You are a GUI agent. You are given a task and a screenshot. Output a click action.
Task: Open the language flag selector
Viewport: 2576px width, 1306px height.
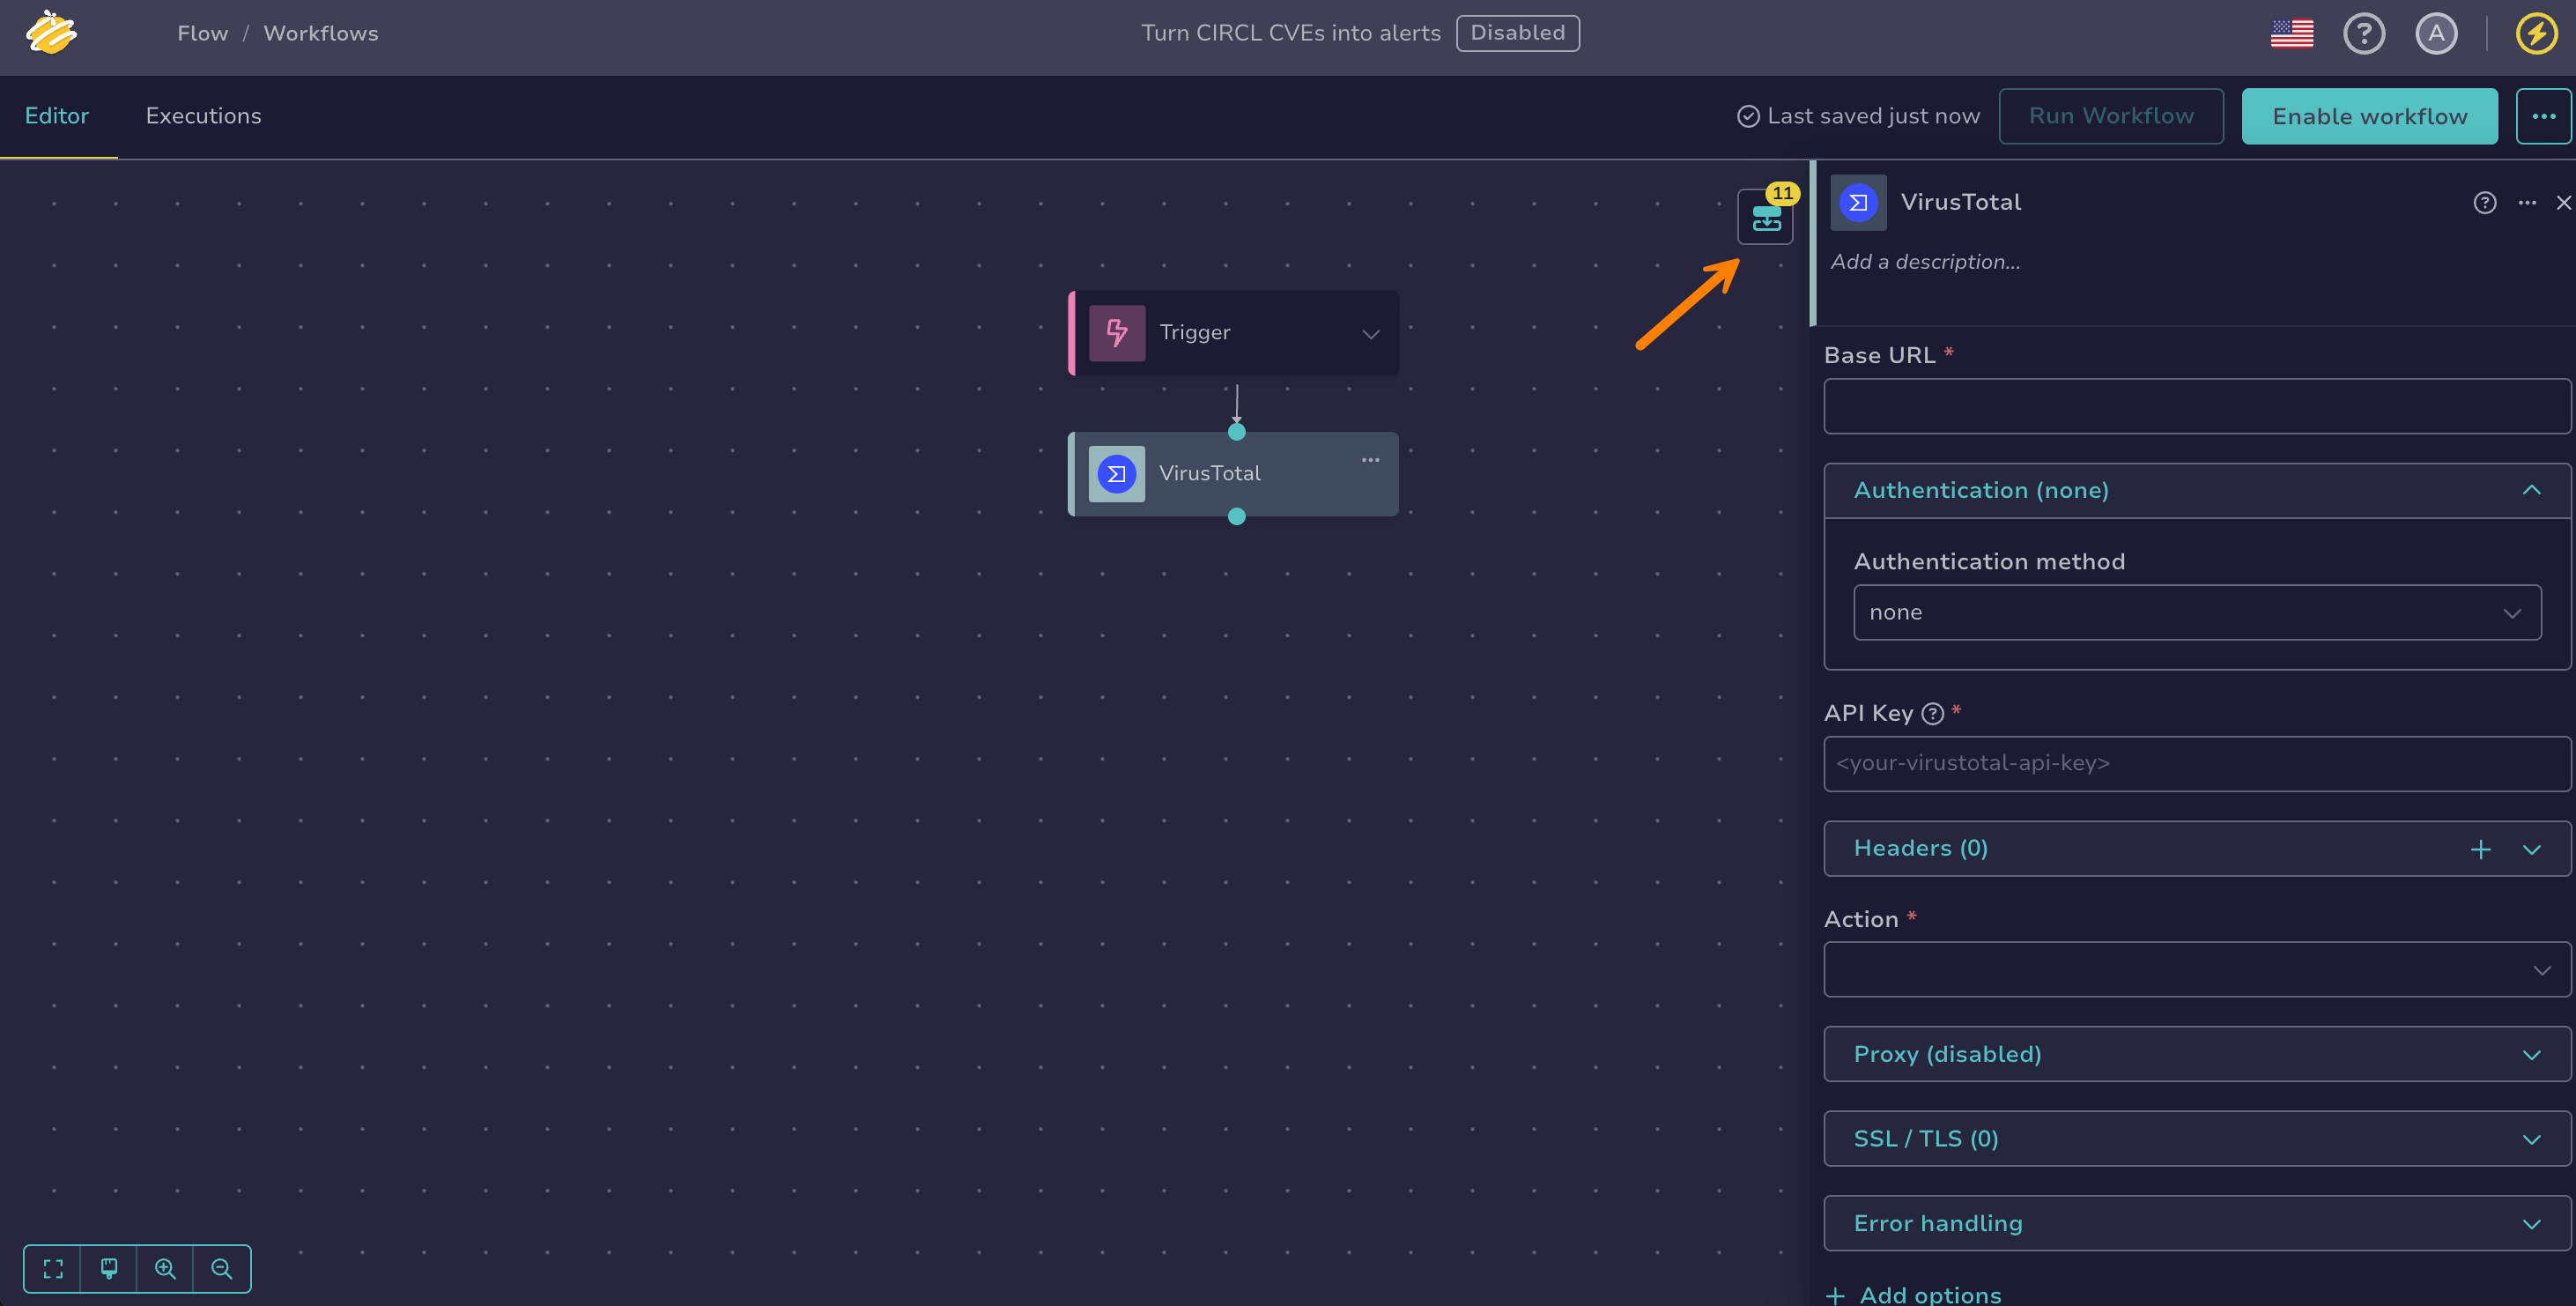click(x=2291, y=33)
